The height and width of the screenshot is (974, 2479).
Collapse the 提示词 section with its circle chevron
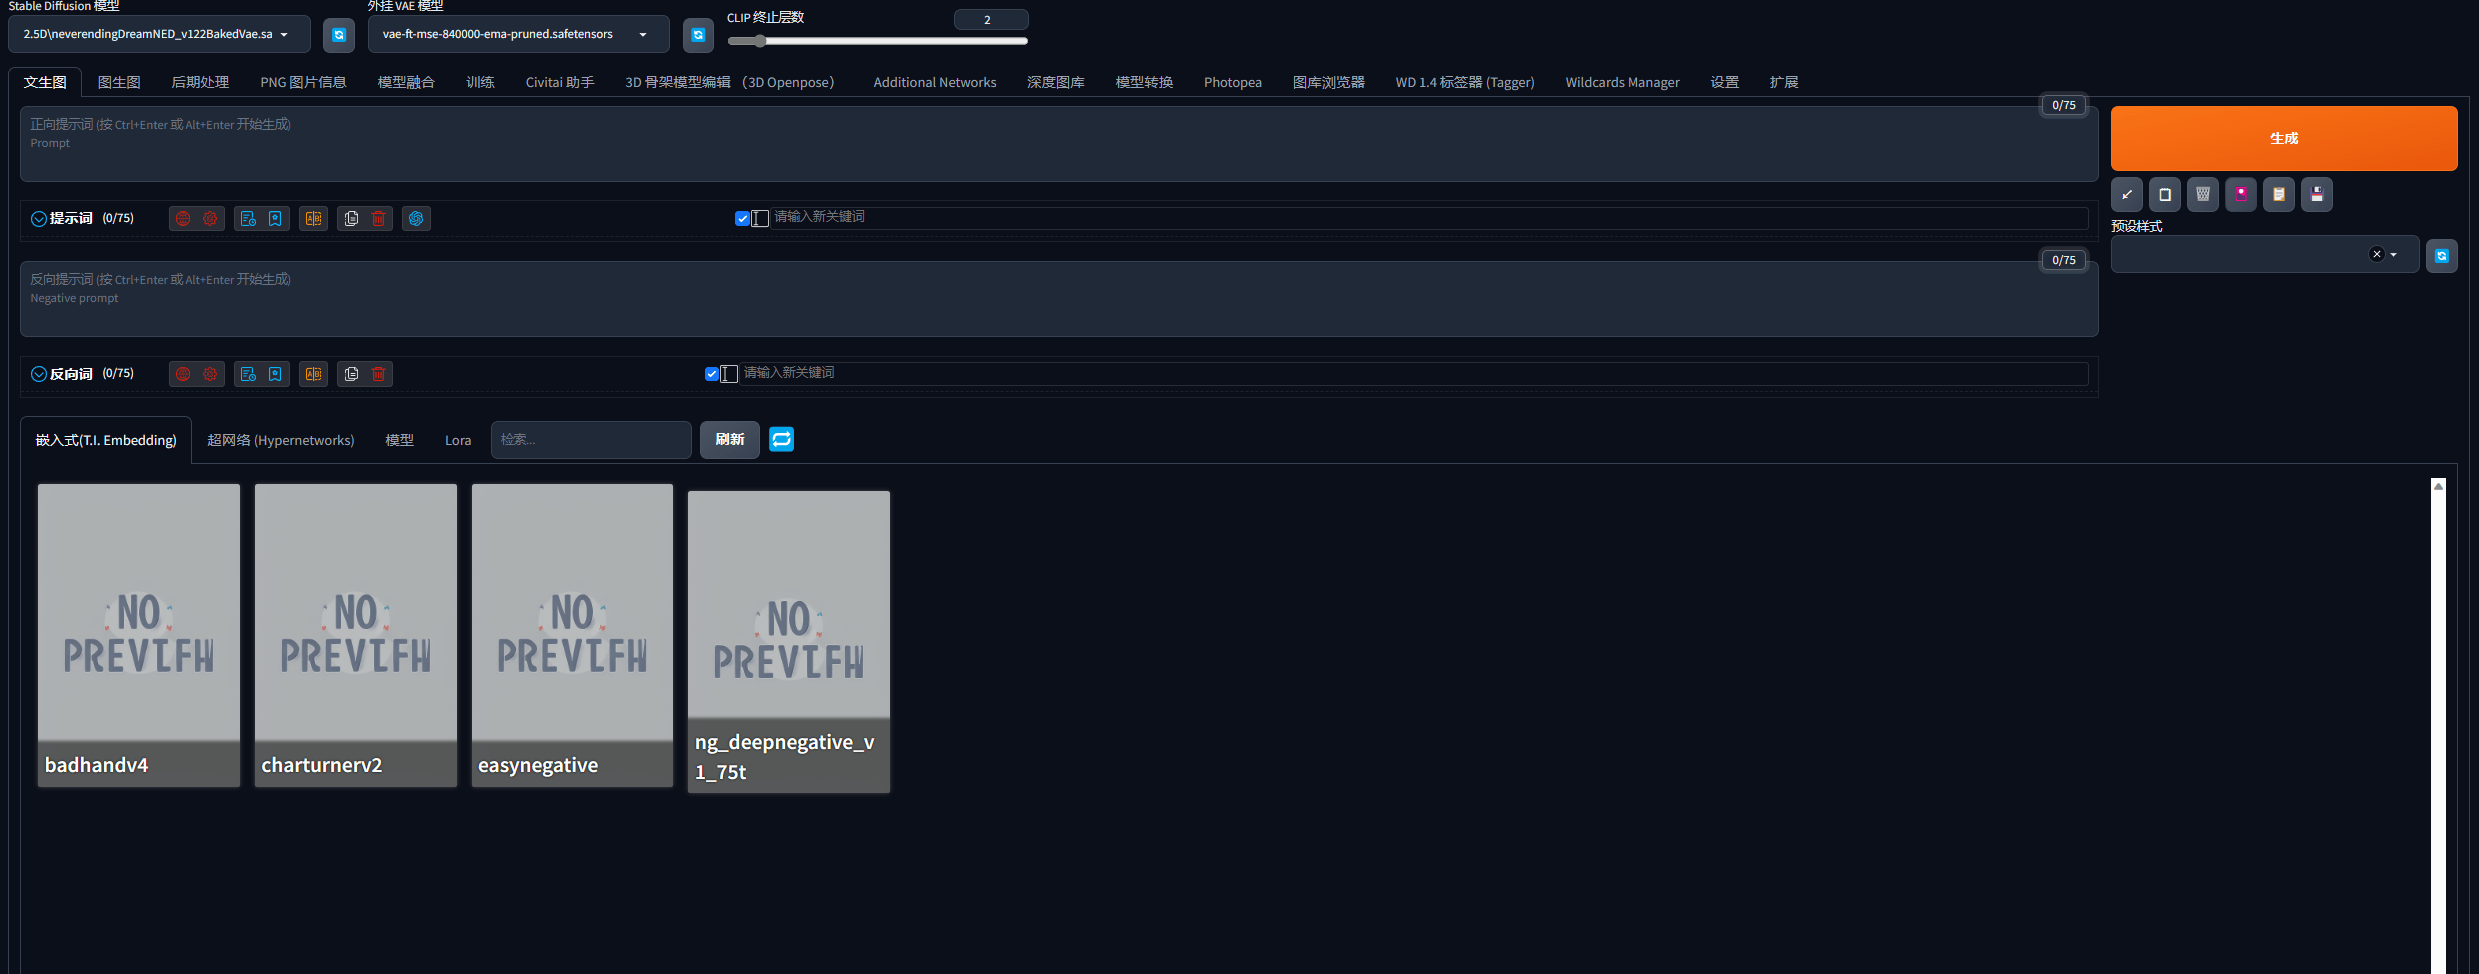tap(39, 219)
